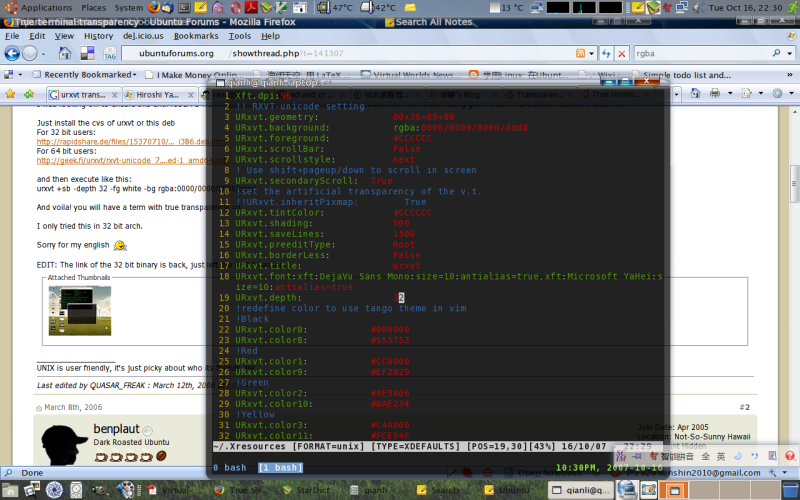Open the Bookmarks menu

pyautogui.click(x=196, y=36)
